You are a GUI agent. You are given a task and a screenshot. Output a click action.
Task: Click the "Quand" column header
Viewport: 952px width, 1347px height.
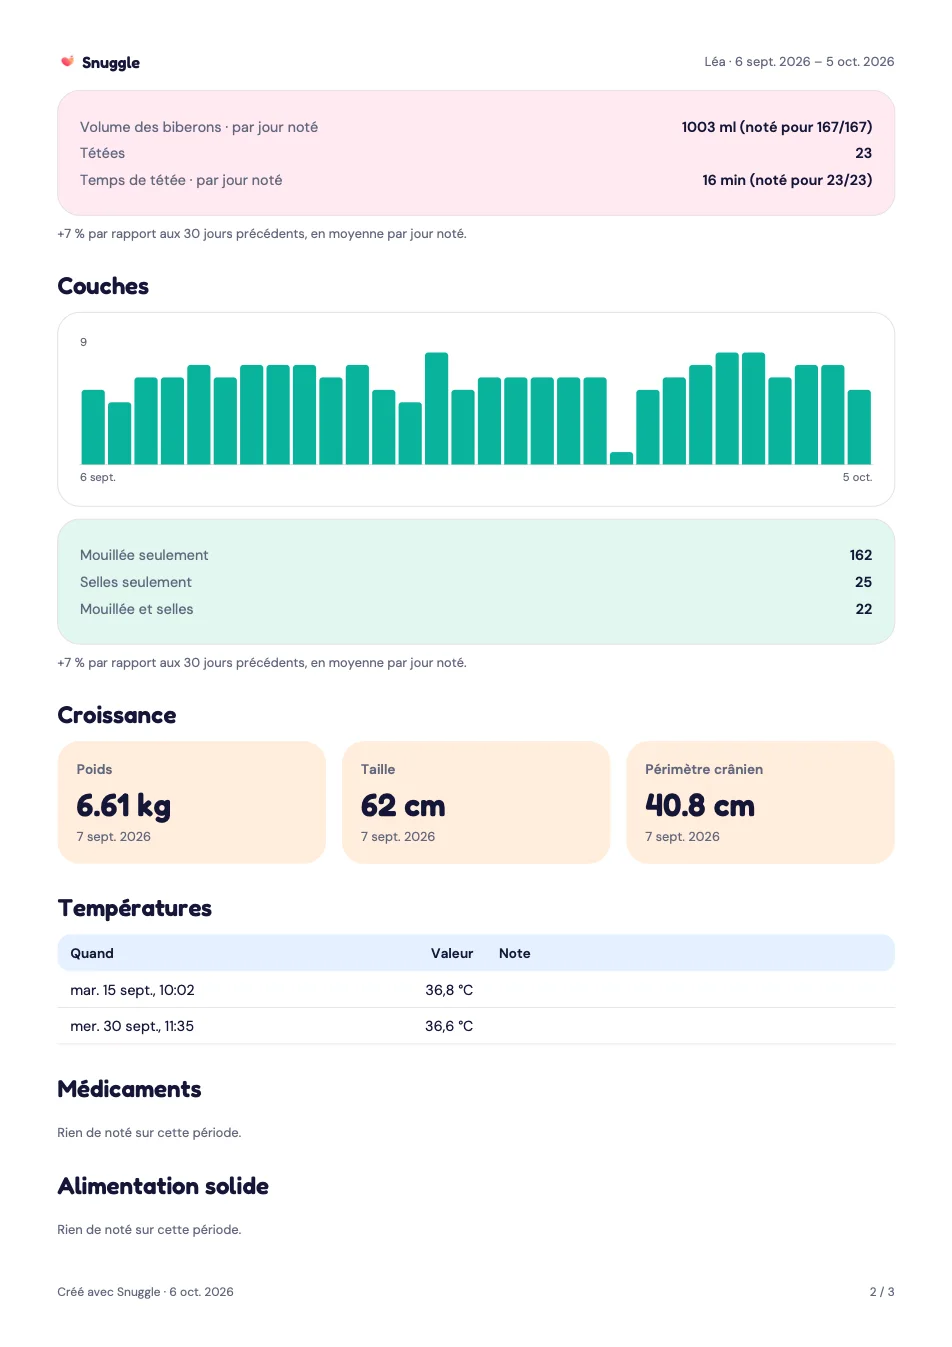click(92, 953)
